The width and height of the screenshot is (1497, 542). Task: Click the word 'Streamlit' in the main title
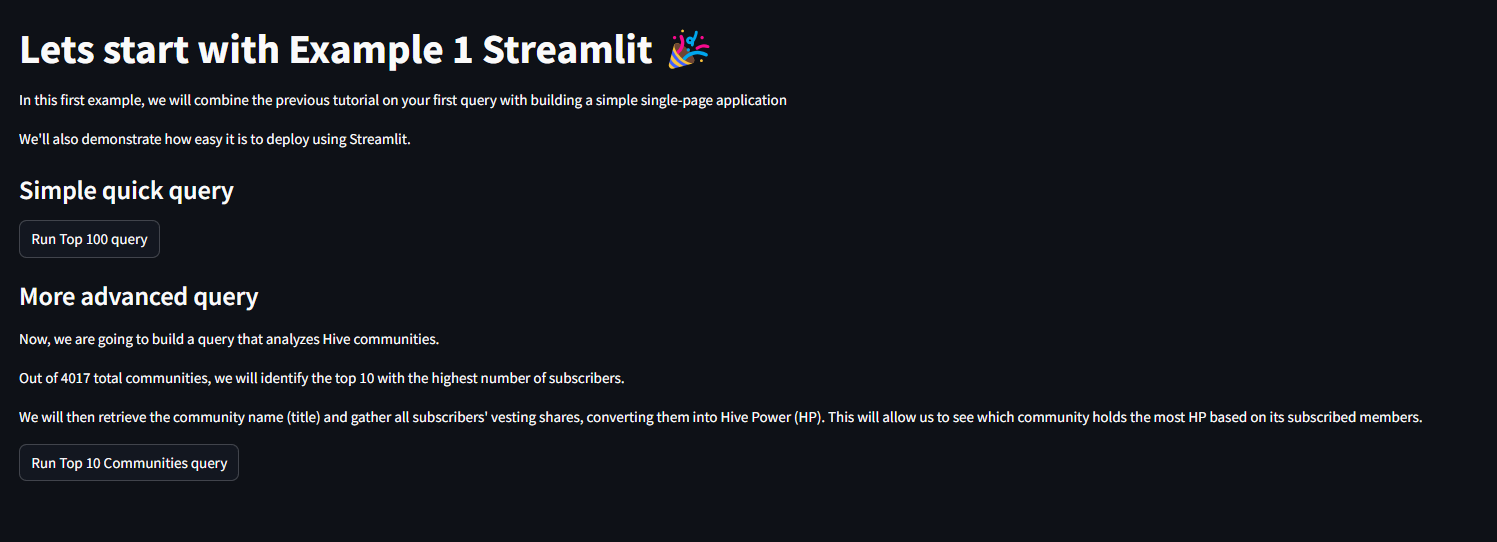click(x=567, y=50)
